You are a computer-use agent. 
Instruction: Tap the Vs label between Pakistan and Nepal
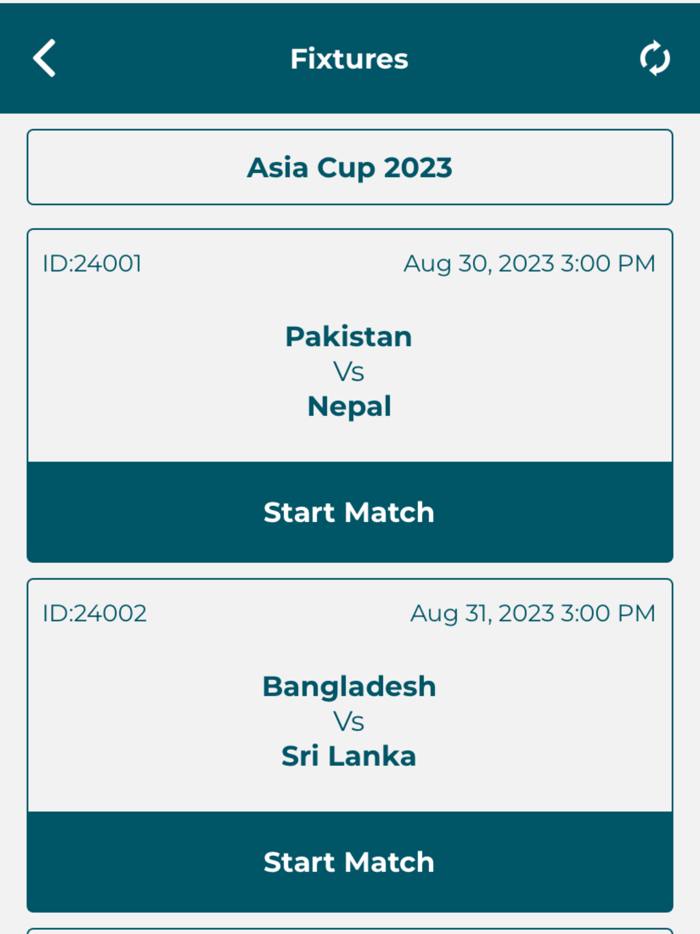pyautogui.click(x=348, y=371)
